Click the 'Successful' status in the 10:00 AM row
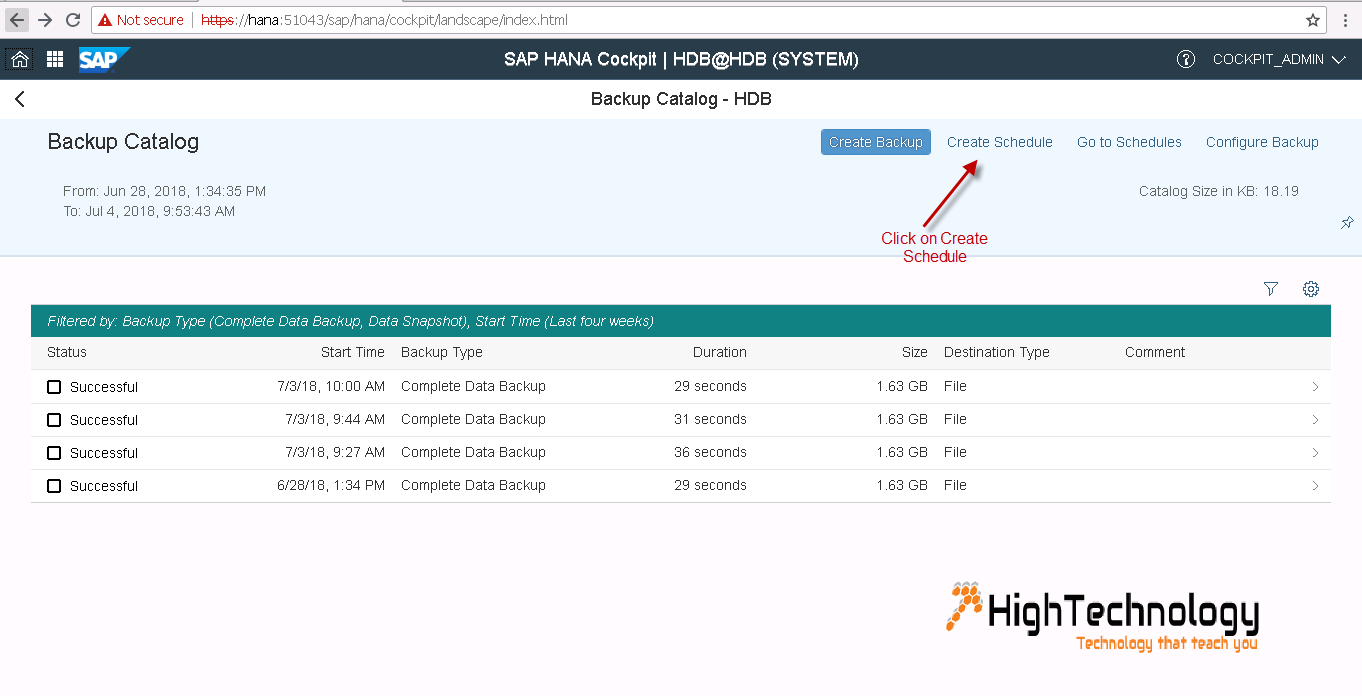 point(104,387)
